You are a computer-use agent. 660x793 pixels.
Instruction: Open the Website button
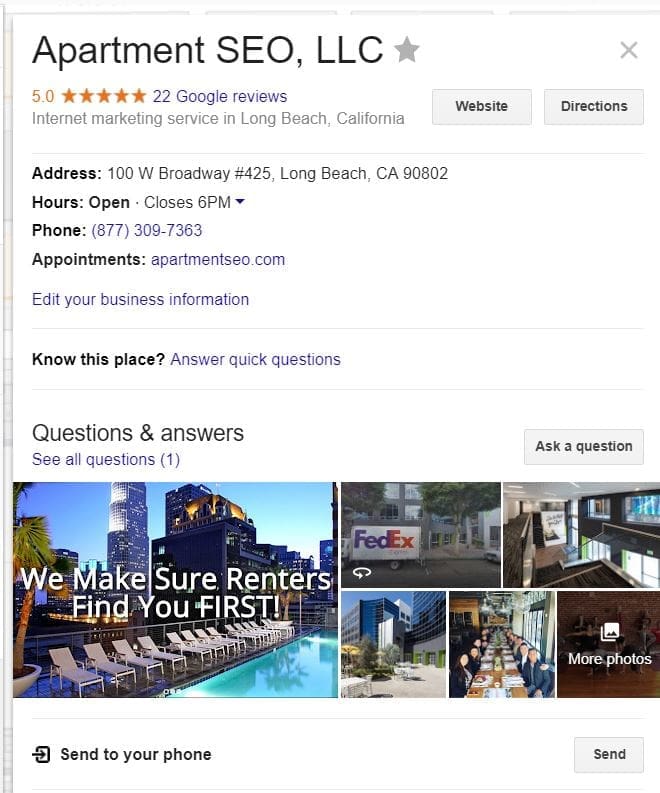click(x=481, y=106)
